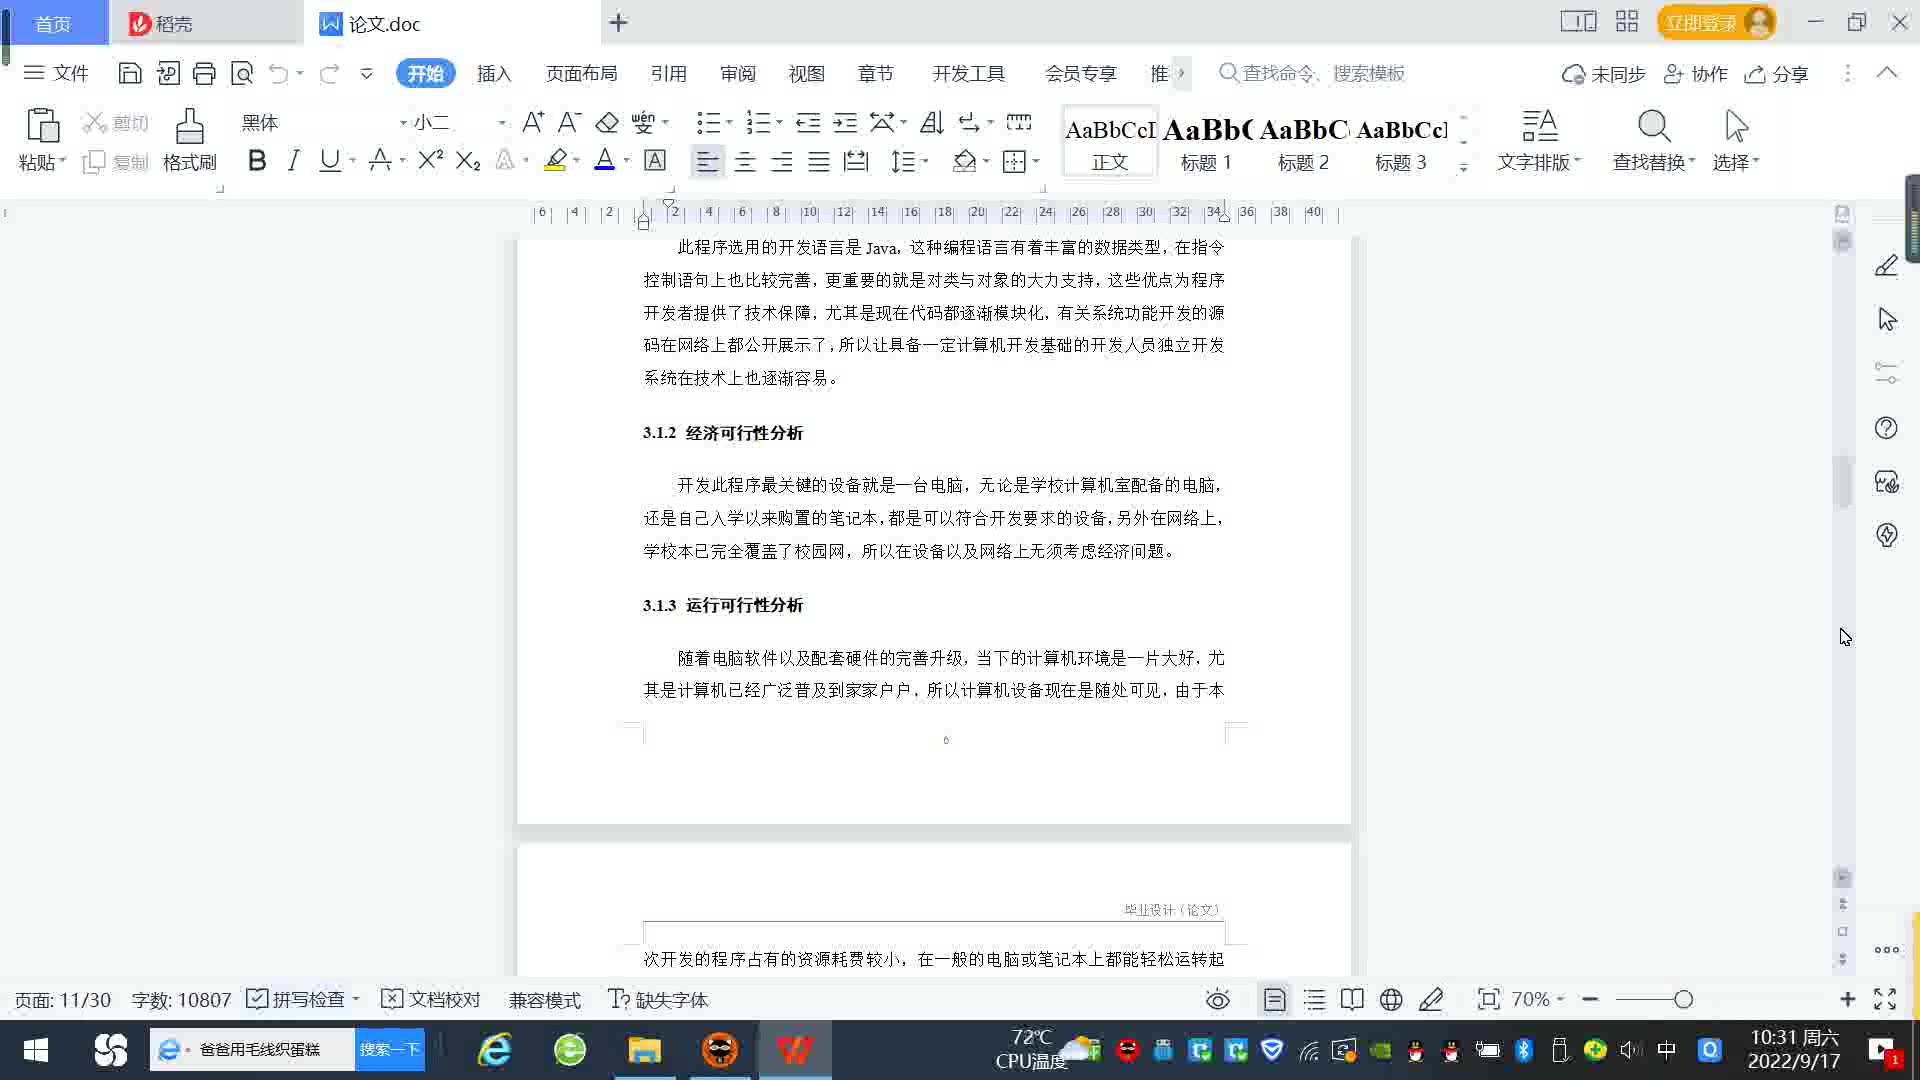This screenshot has height=1080, width=1920.
Task: Enter fullscreen mode icon in status bar
Action: (x=1885, y=999)
